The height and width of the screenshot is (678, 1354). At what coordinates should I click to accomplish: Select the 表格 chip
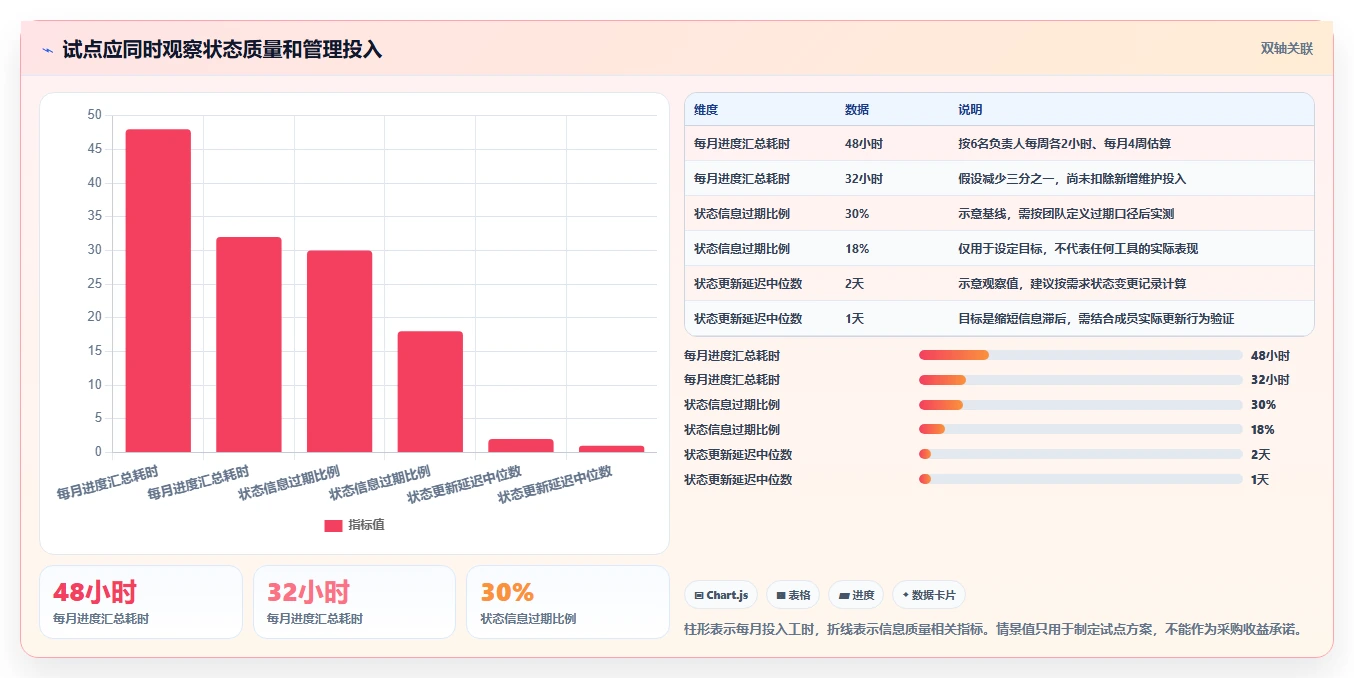click(x=793, y=595)
